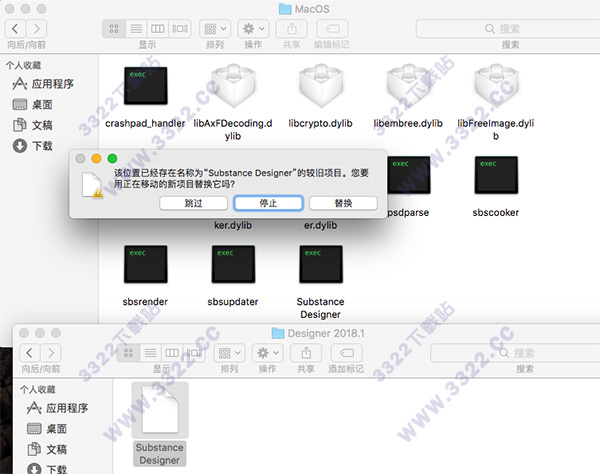Click the Designer 2018.1 folder title icon

point(278,333)
